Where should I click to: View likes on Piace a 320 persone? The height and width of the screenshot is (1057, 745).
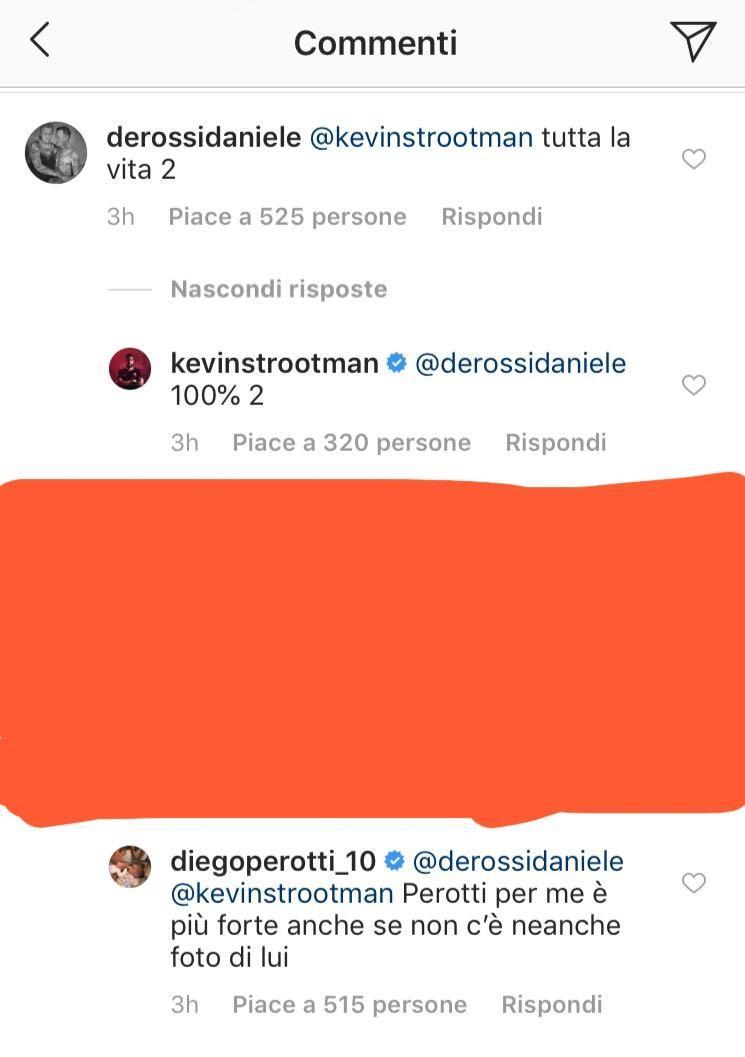(351, 442)
